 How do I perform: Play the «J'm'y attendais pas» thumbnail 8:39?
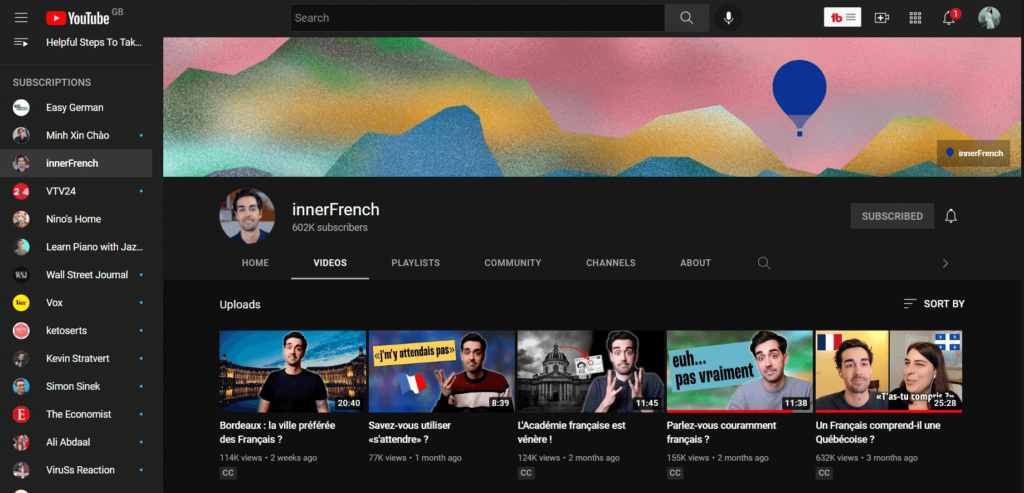click(441, 371)
